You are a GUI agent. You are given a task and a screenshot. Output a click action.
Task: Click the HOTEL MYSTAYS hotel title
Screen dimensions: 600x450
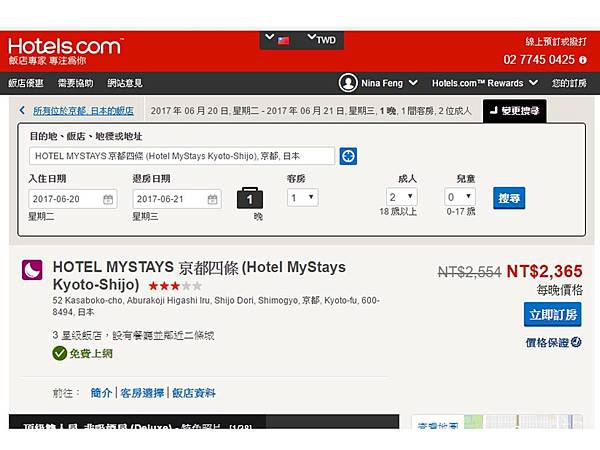click(199, 276)
